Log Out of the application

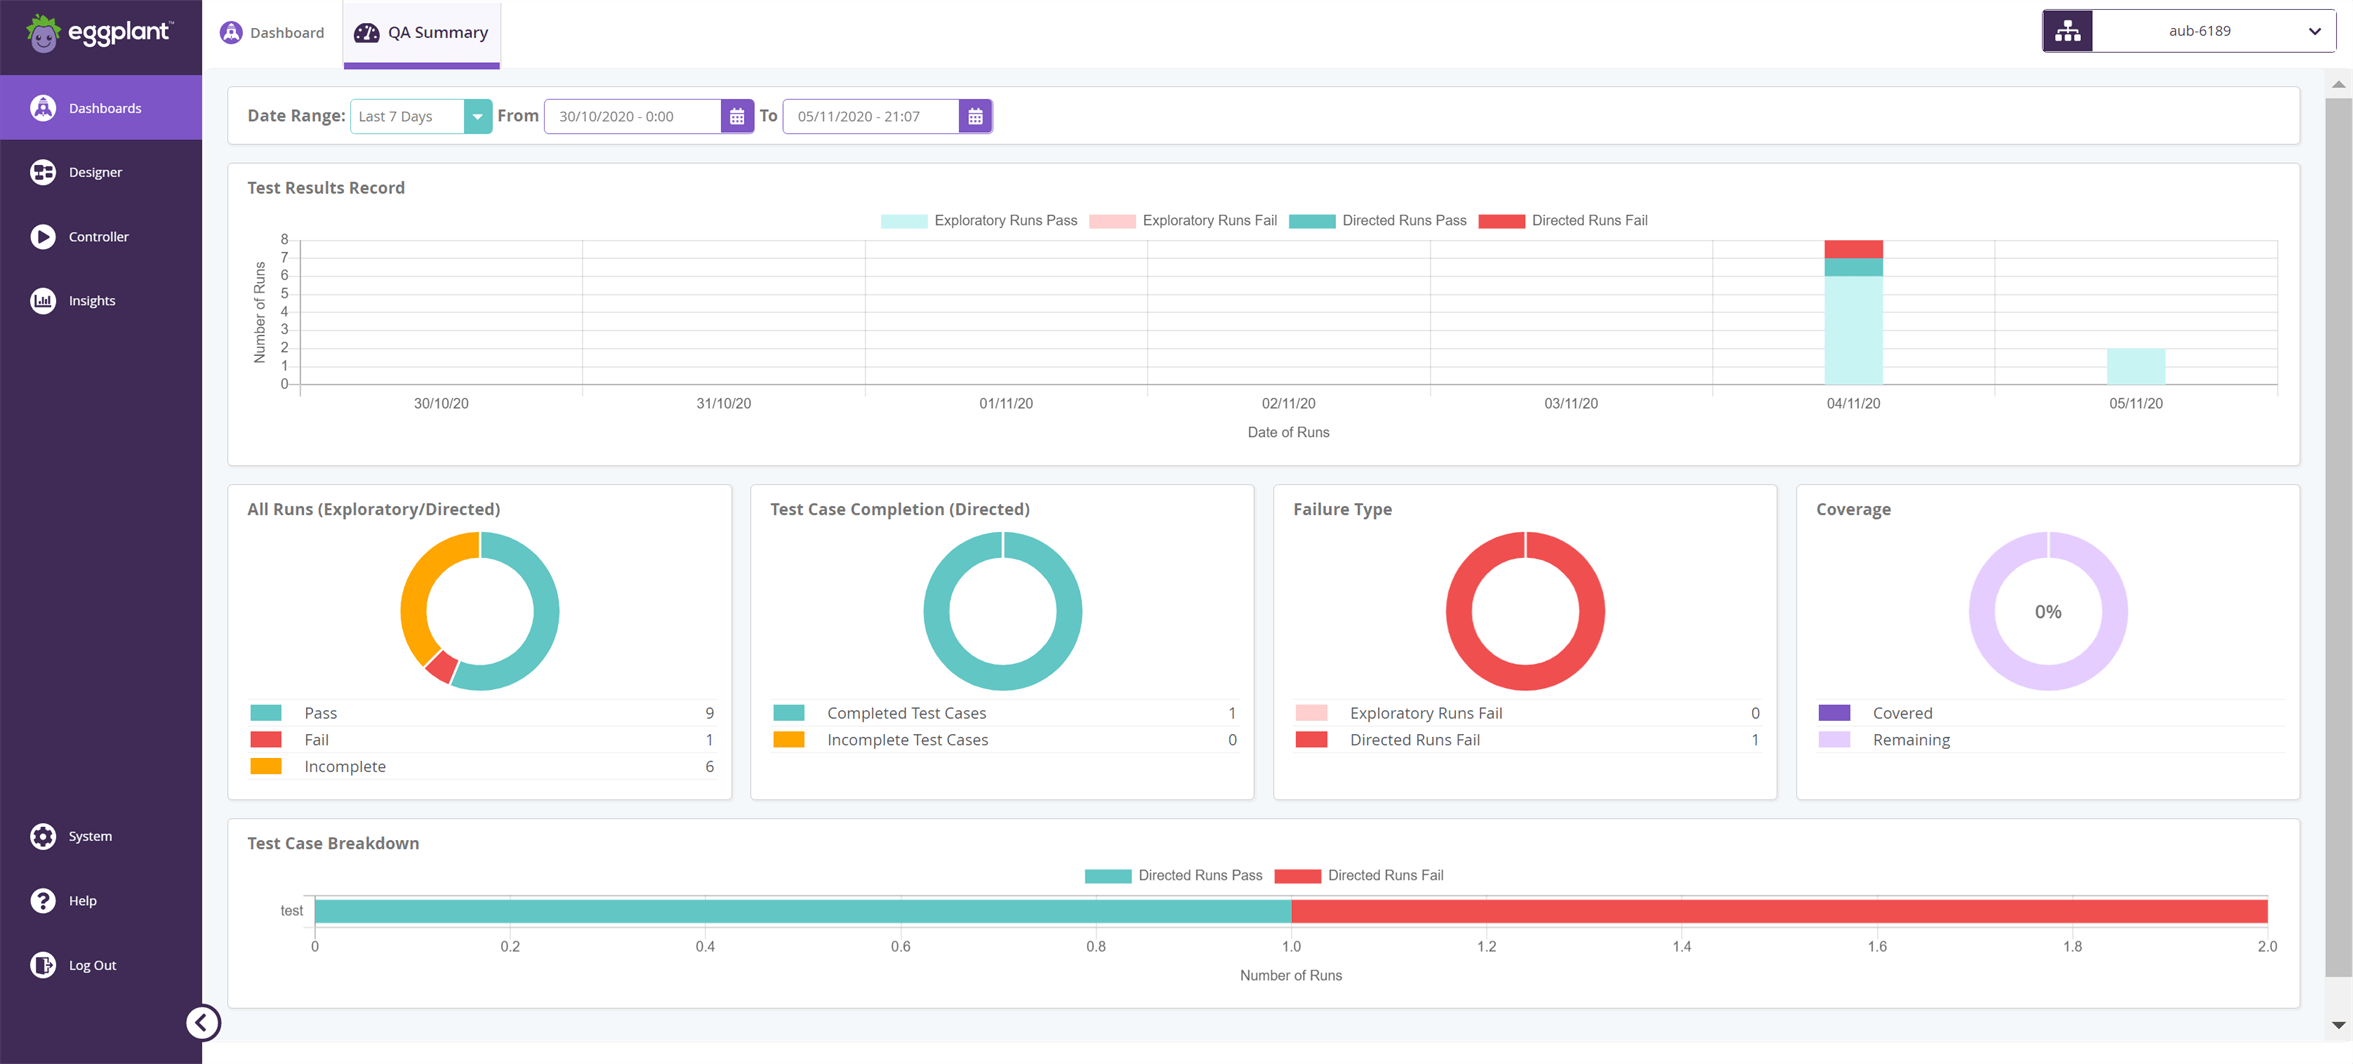click(92, 965)
